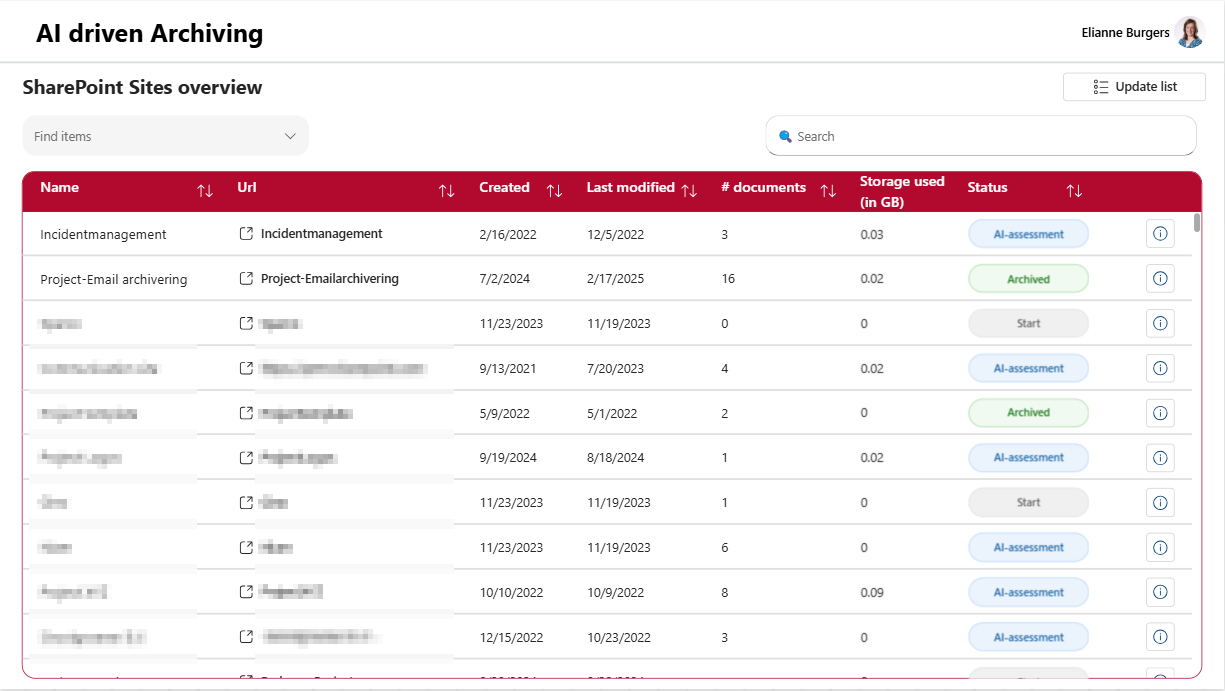Sort by number of documents arrows

828,191
